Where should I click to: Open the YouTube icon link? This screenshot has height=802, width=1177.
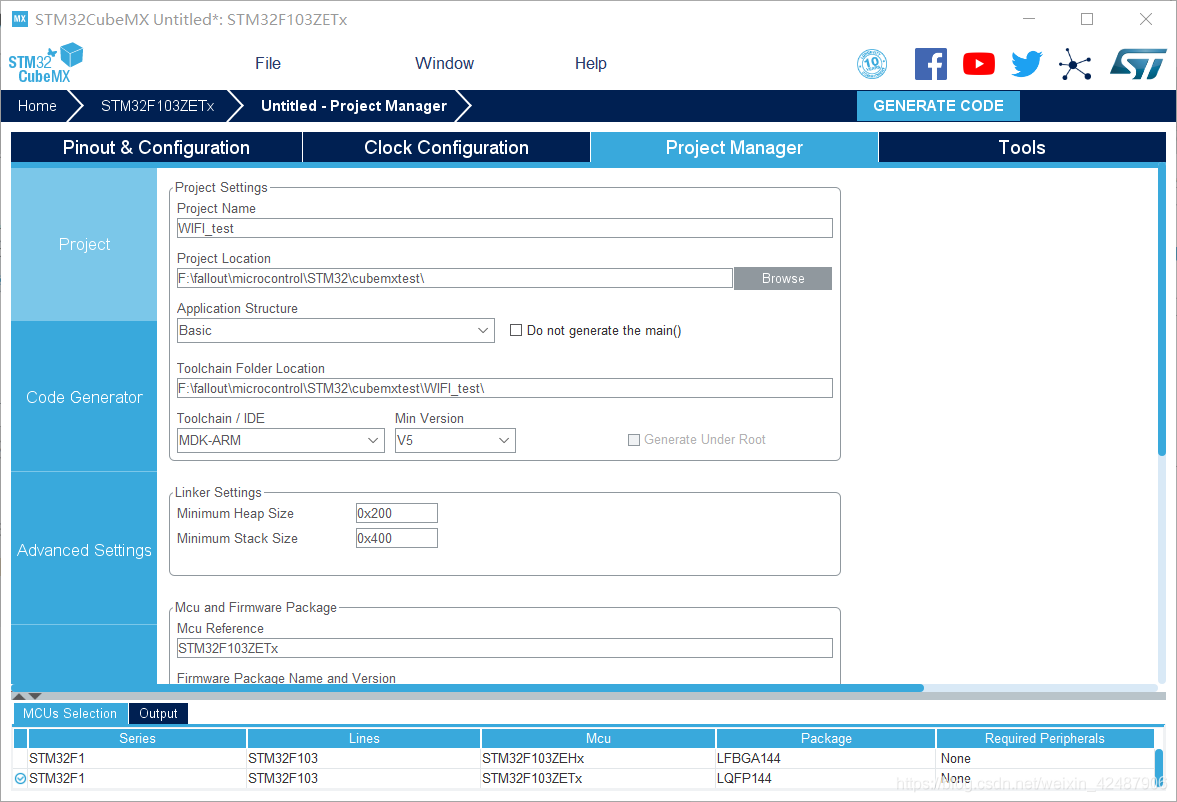tap(979, 64)
